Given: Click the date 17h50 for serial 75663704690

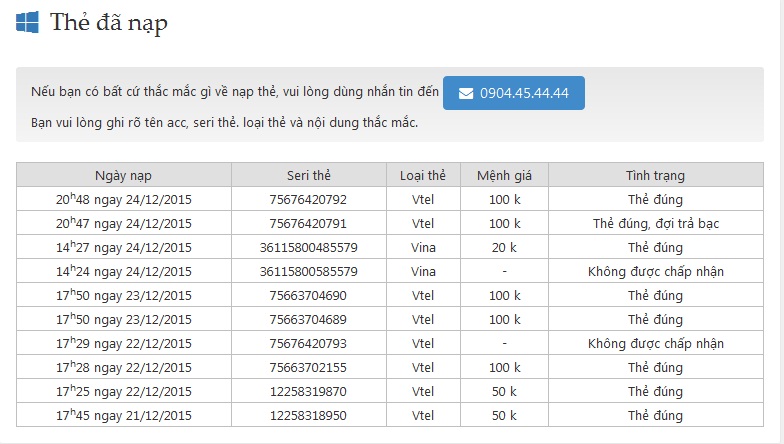Looking at the screenshot, I should [124, 296].
